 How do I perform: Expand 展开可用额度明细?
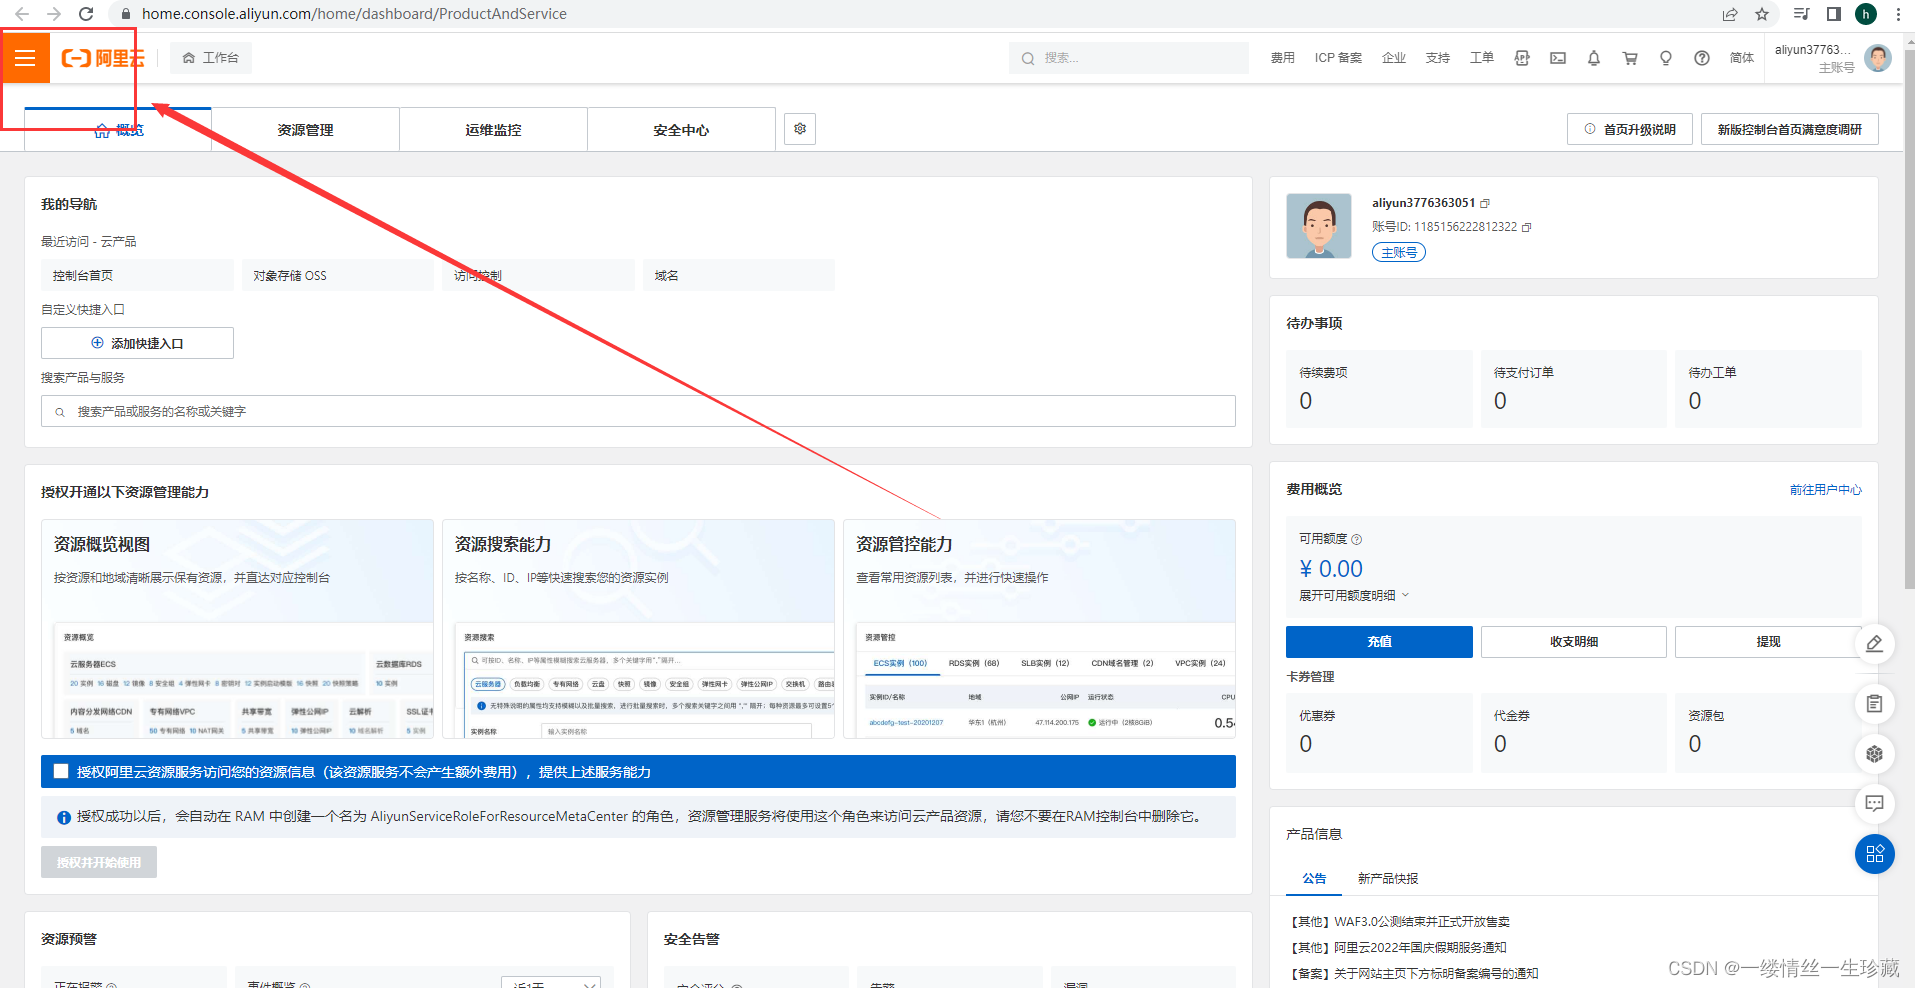(x=1354, y=595)
